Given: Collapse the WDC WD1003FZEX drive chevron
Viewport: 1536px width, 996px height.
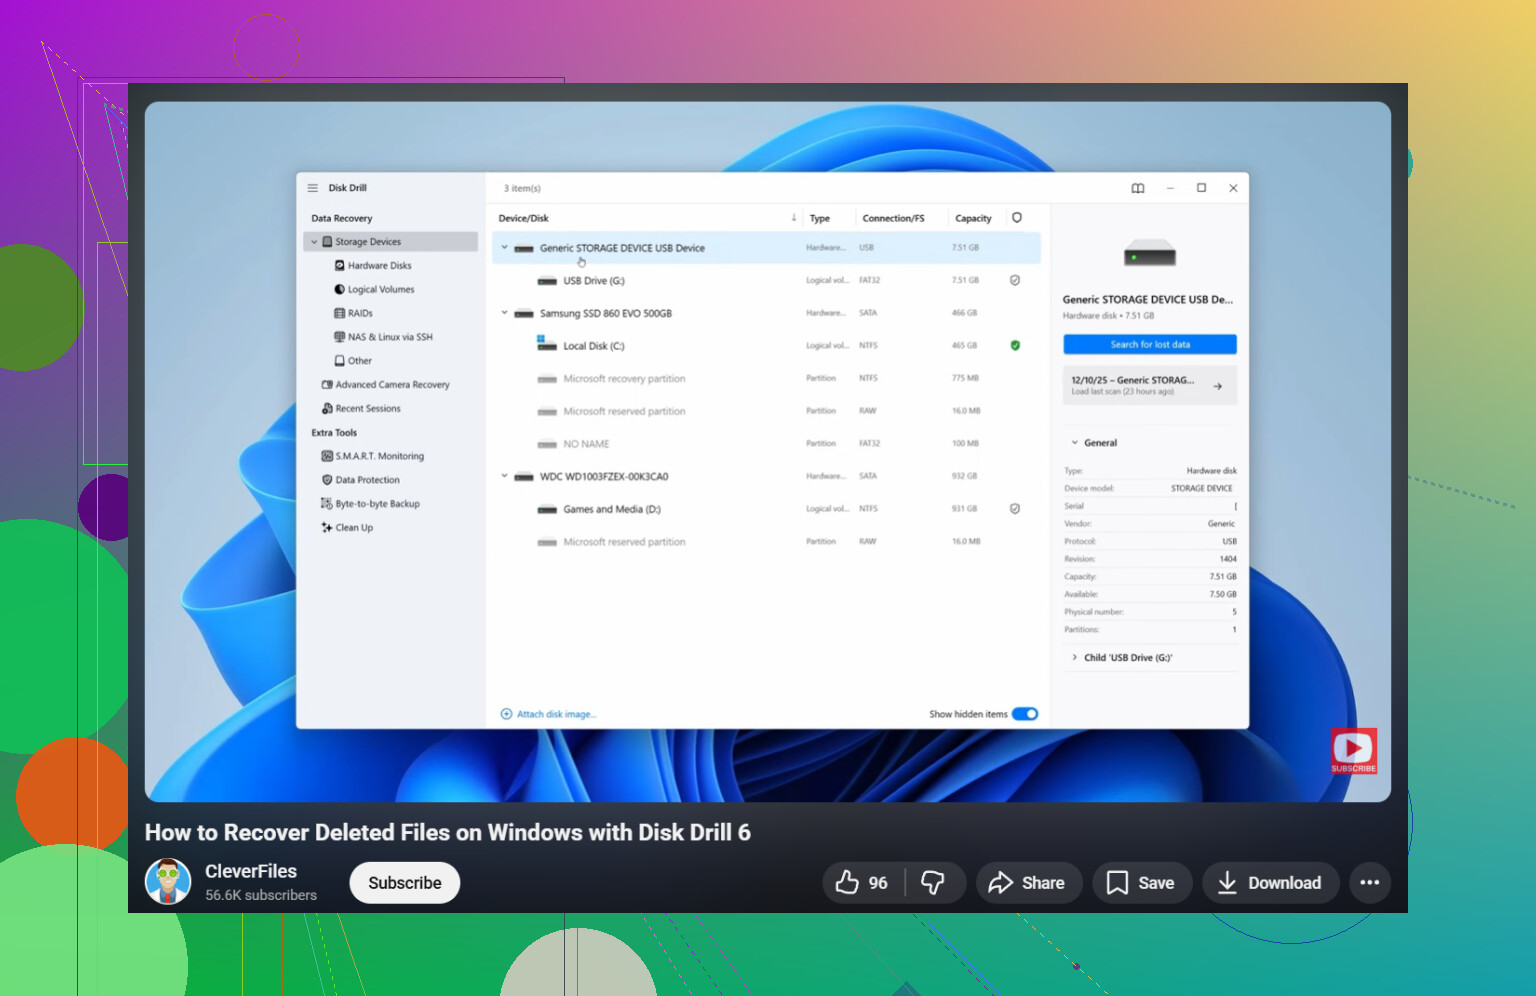Looking at the screenshot, I should click(505, 476).
